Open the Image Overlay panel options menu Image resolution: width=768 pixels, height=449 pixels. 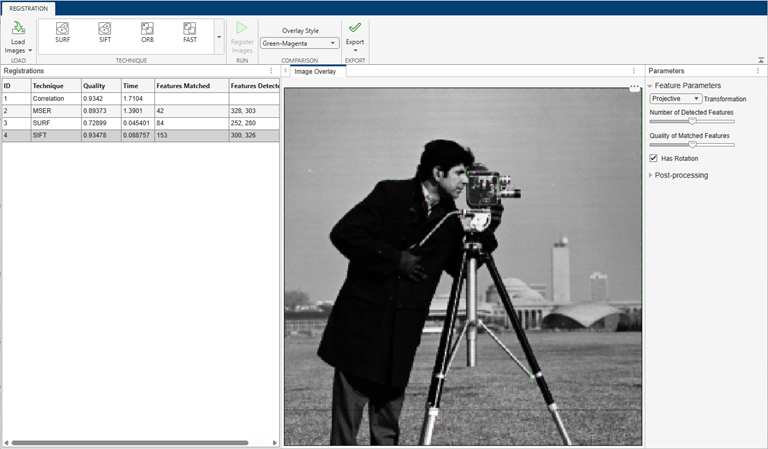pyautogui.click(x=633, y=71)
